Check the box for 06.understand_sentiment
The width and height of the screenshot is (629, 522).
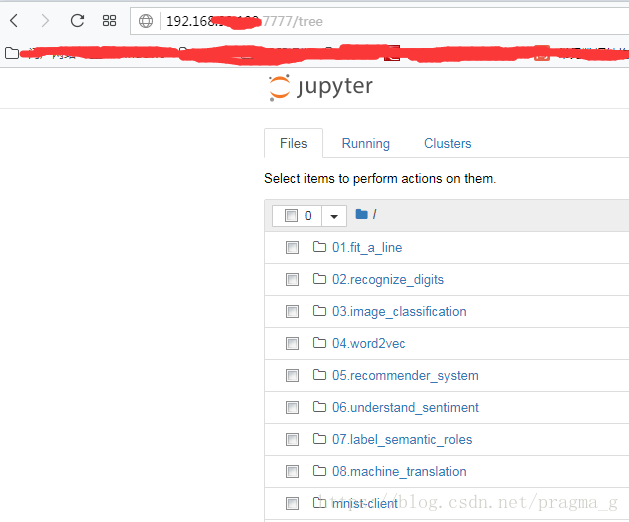tap(292, 408)
